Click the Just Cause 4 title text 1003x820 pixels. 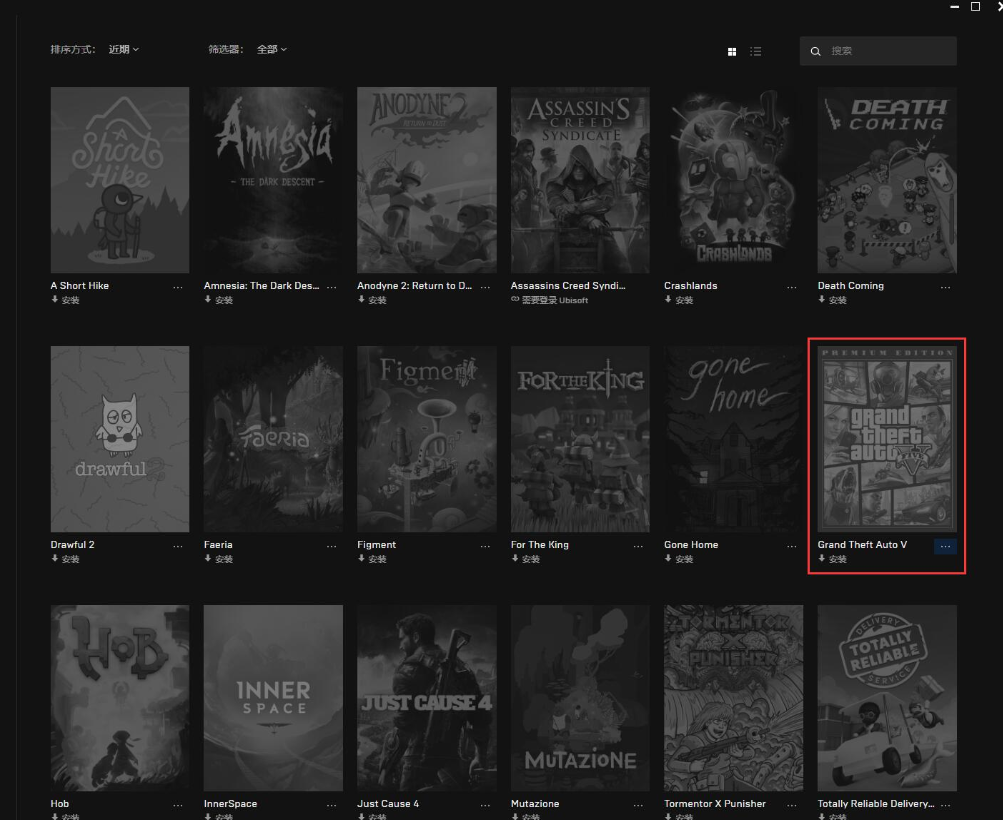coord(388,804)
